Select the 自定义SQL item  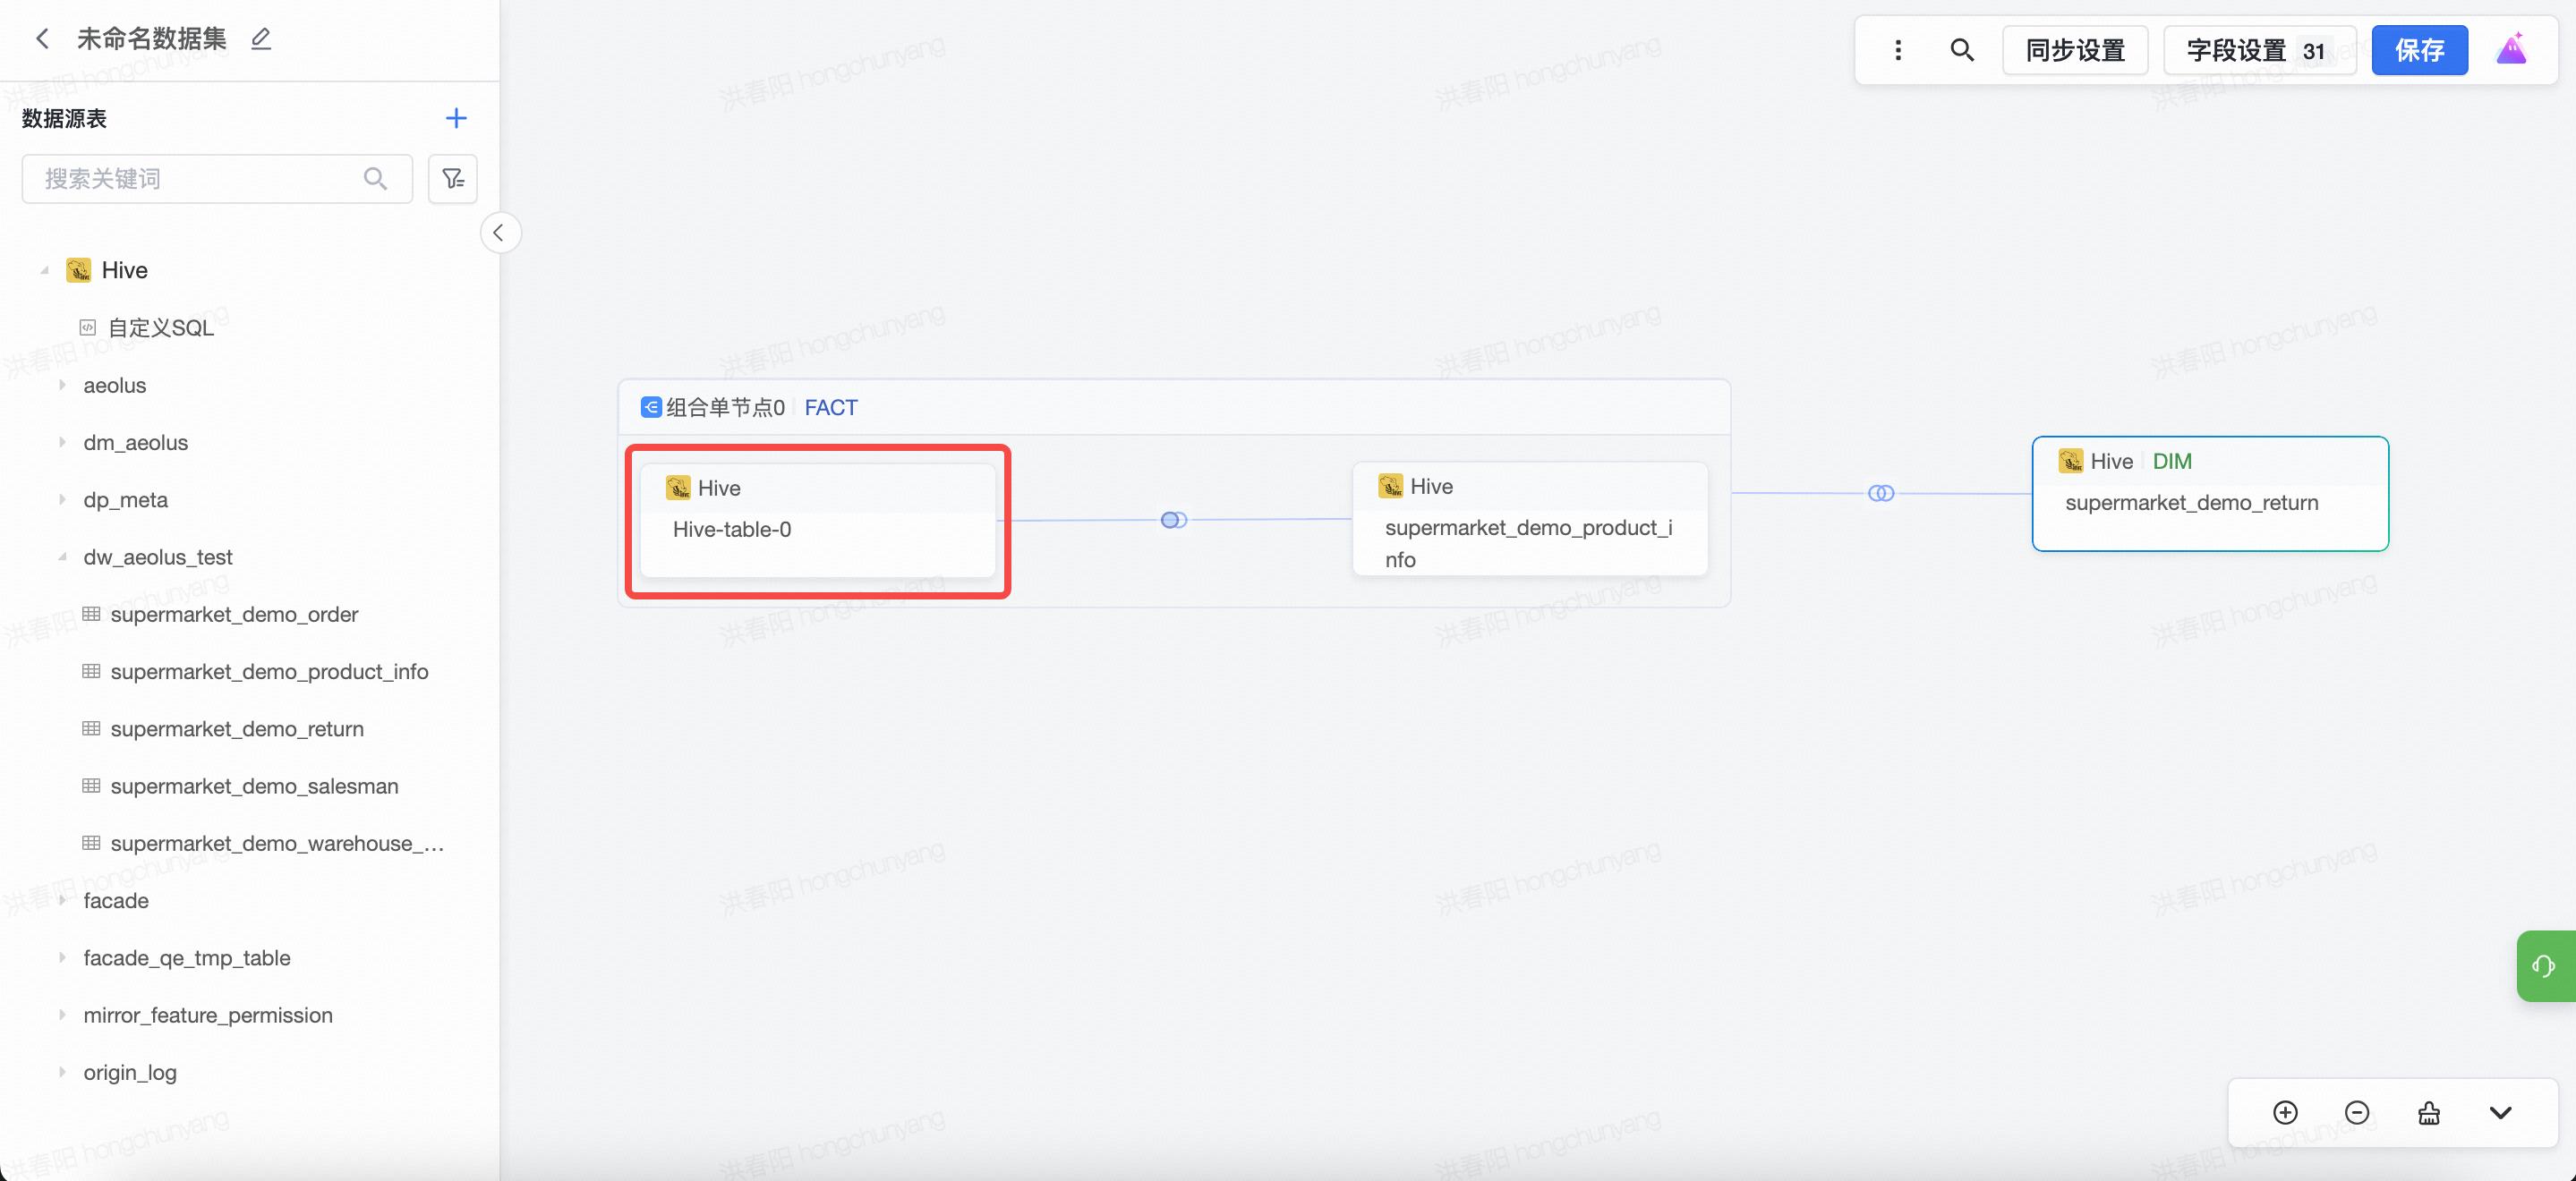click(160, 327)
